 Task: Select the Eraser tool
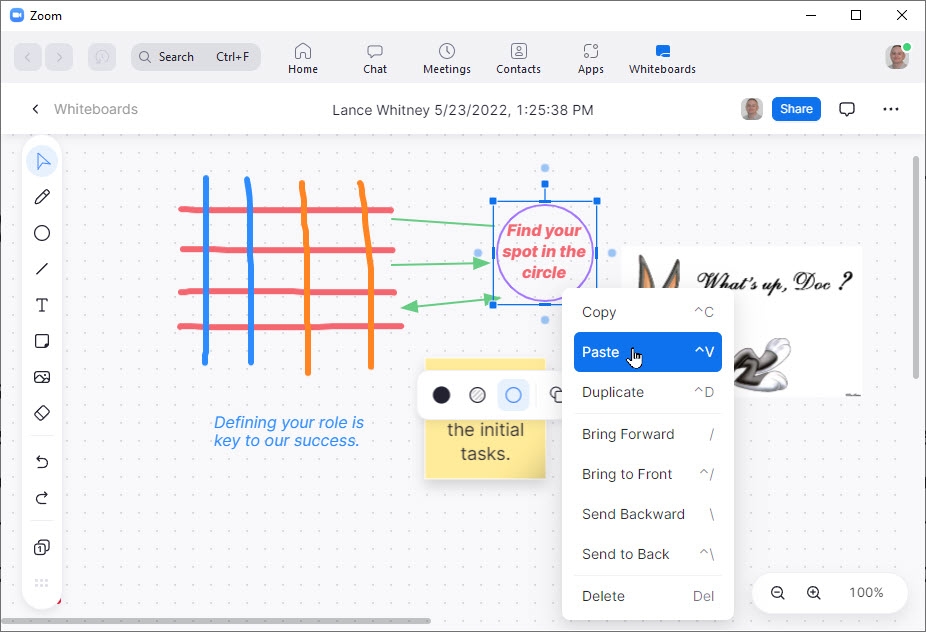point(42,413)
